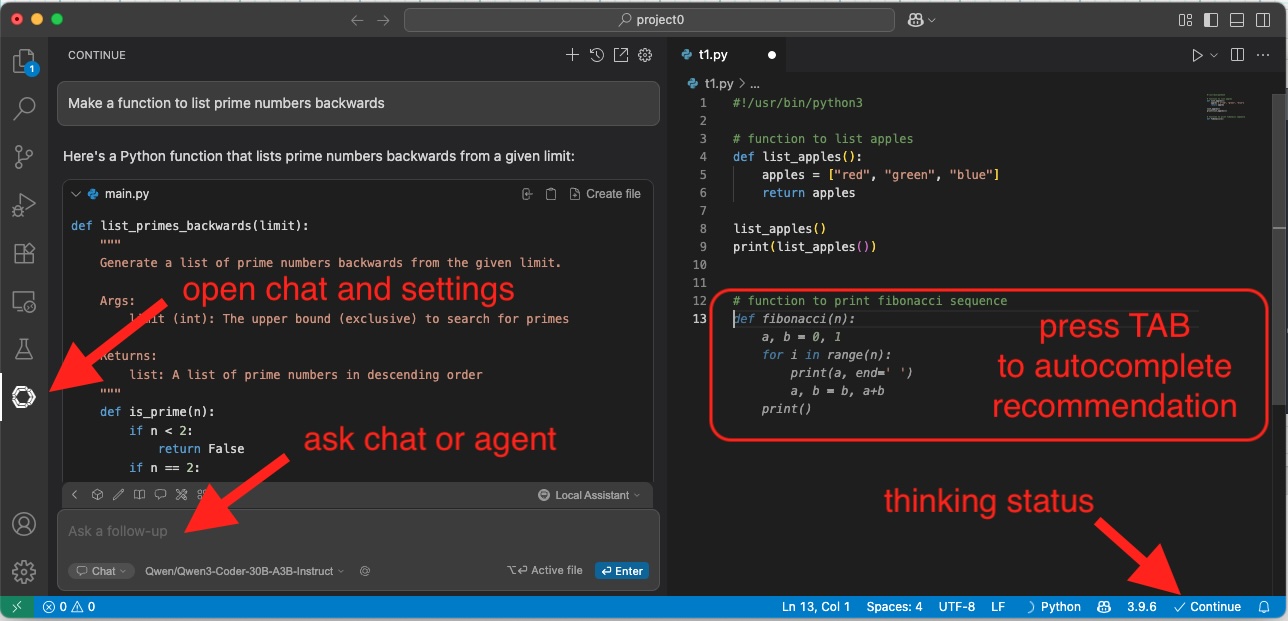Open the Chat mode dropdown

102,571
